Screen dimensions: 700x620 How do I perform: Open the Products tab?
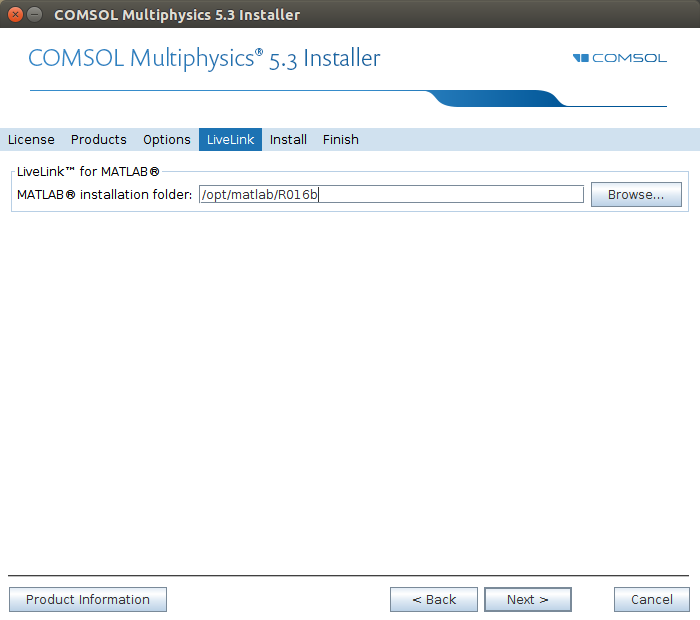pyautogui.click(x=98, y=140)
